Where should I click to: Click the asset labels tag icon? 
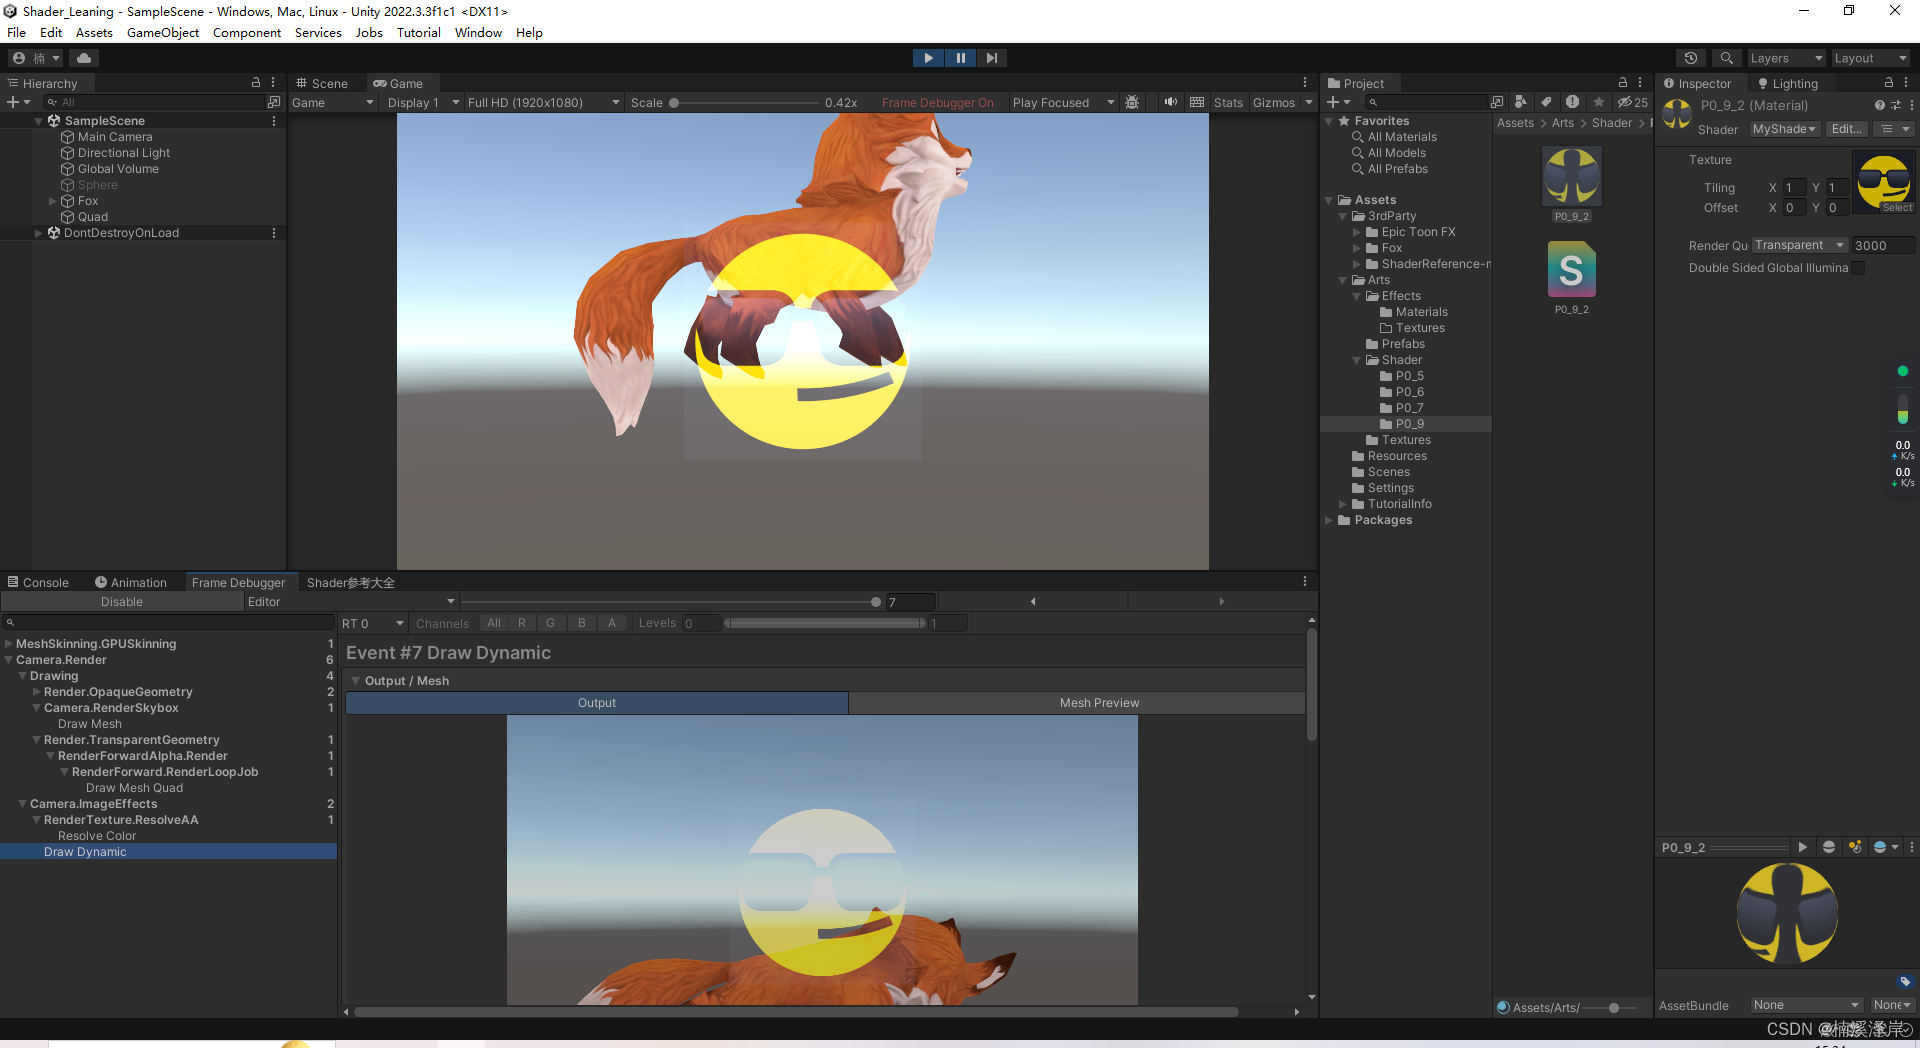(x=1905, y=981)
